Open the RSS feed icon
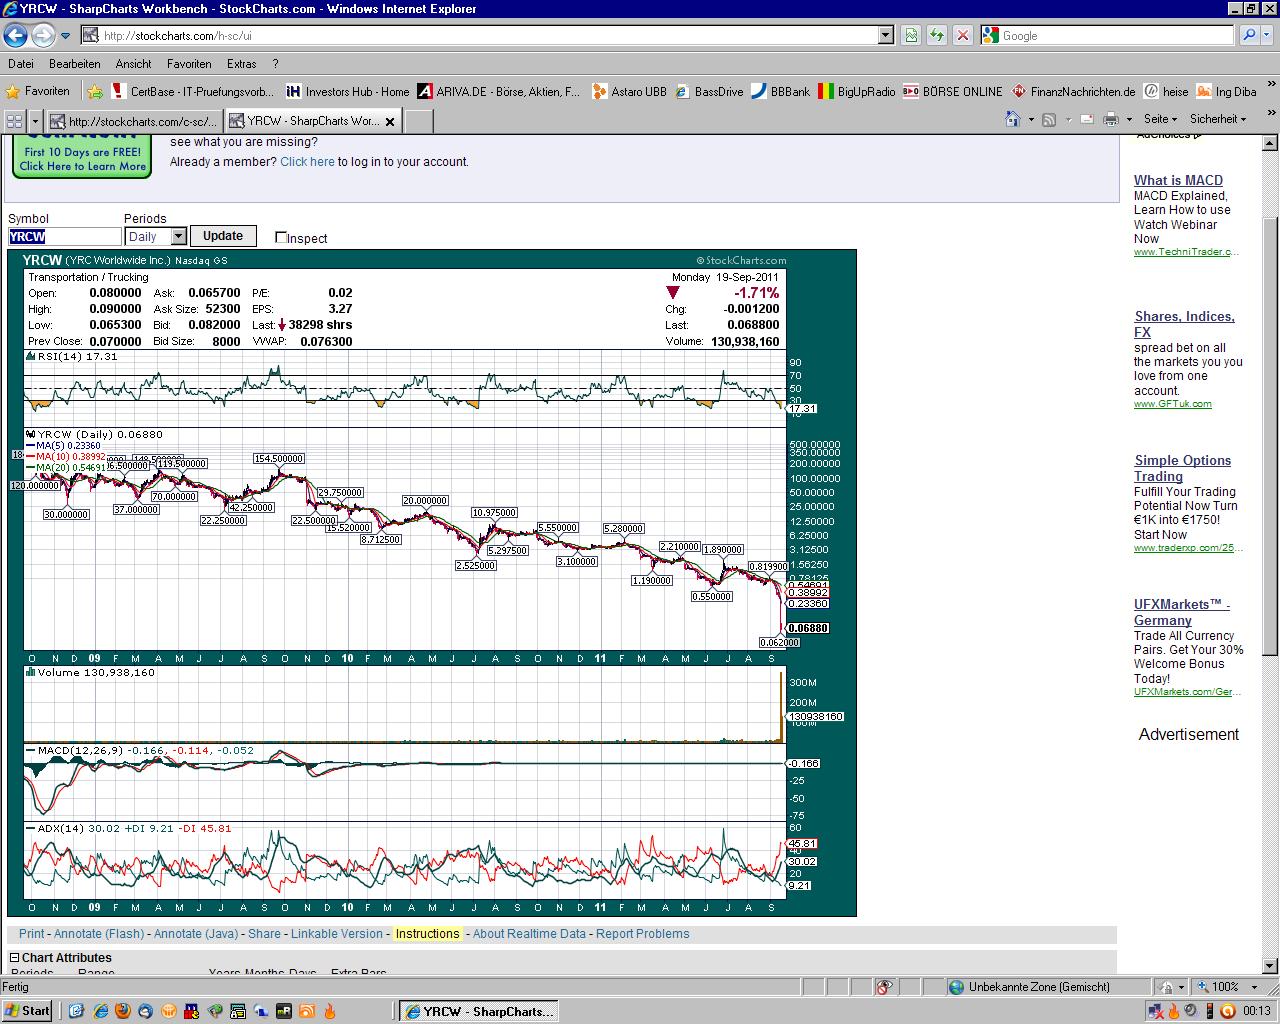Image resolution: width=1280 pixels, height=1024 pixels. click(x=1047, y=119)
